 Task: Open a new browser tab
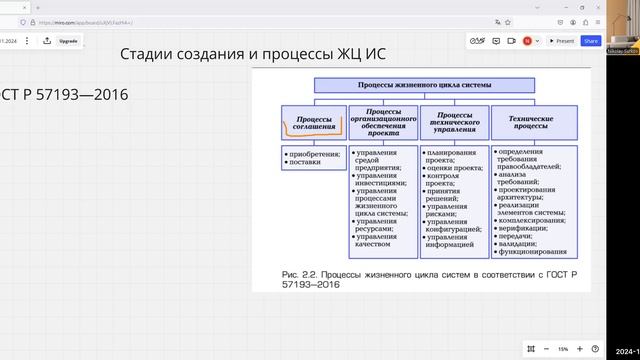(x=38, y=7)
